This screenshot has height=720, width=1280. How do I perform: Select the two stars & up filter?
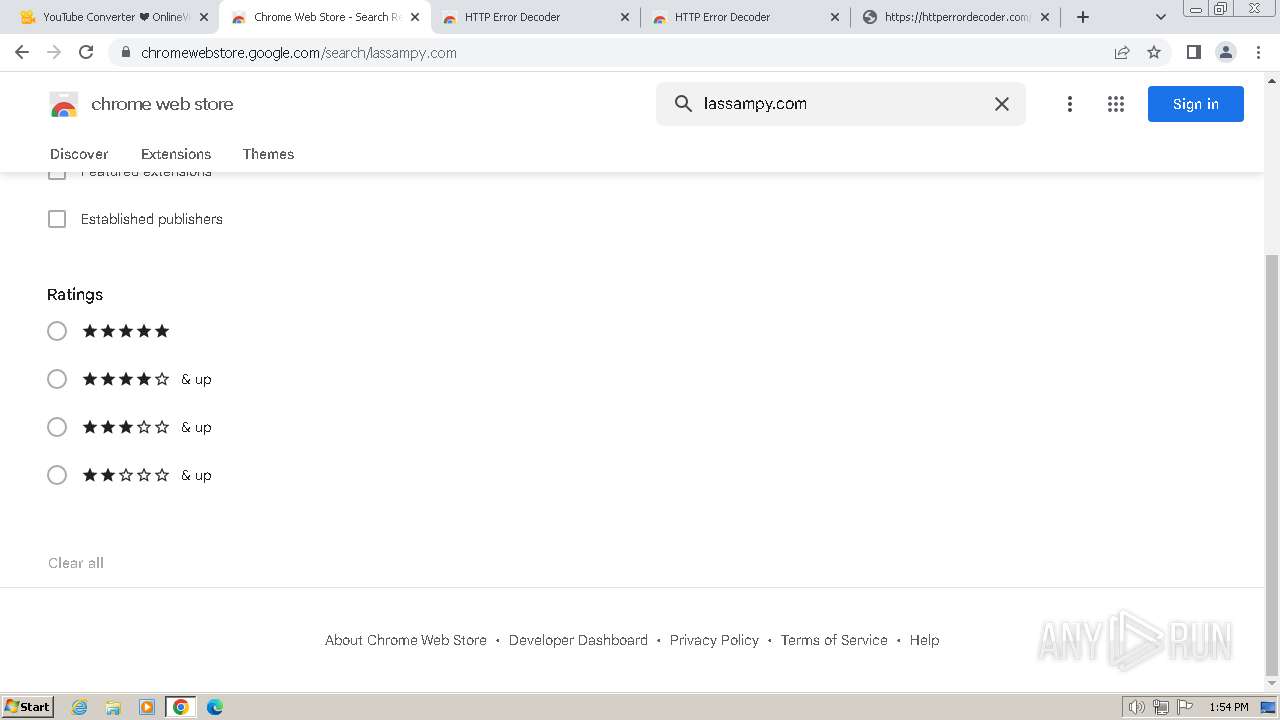click(x=57, y=475)
